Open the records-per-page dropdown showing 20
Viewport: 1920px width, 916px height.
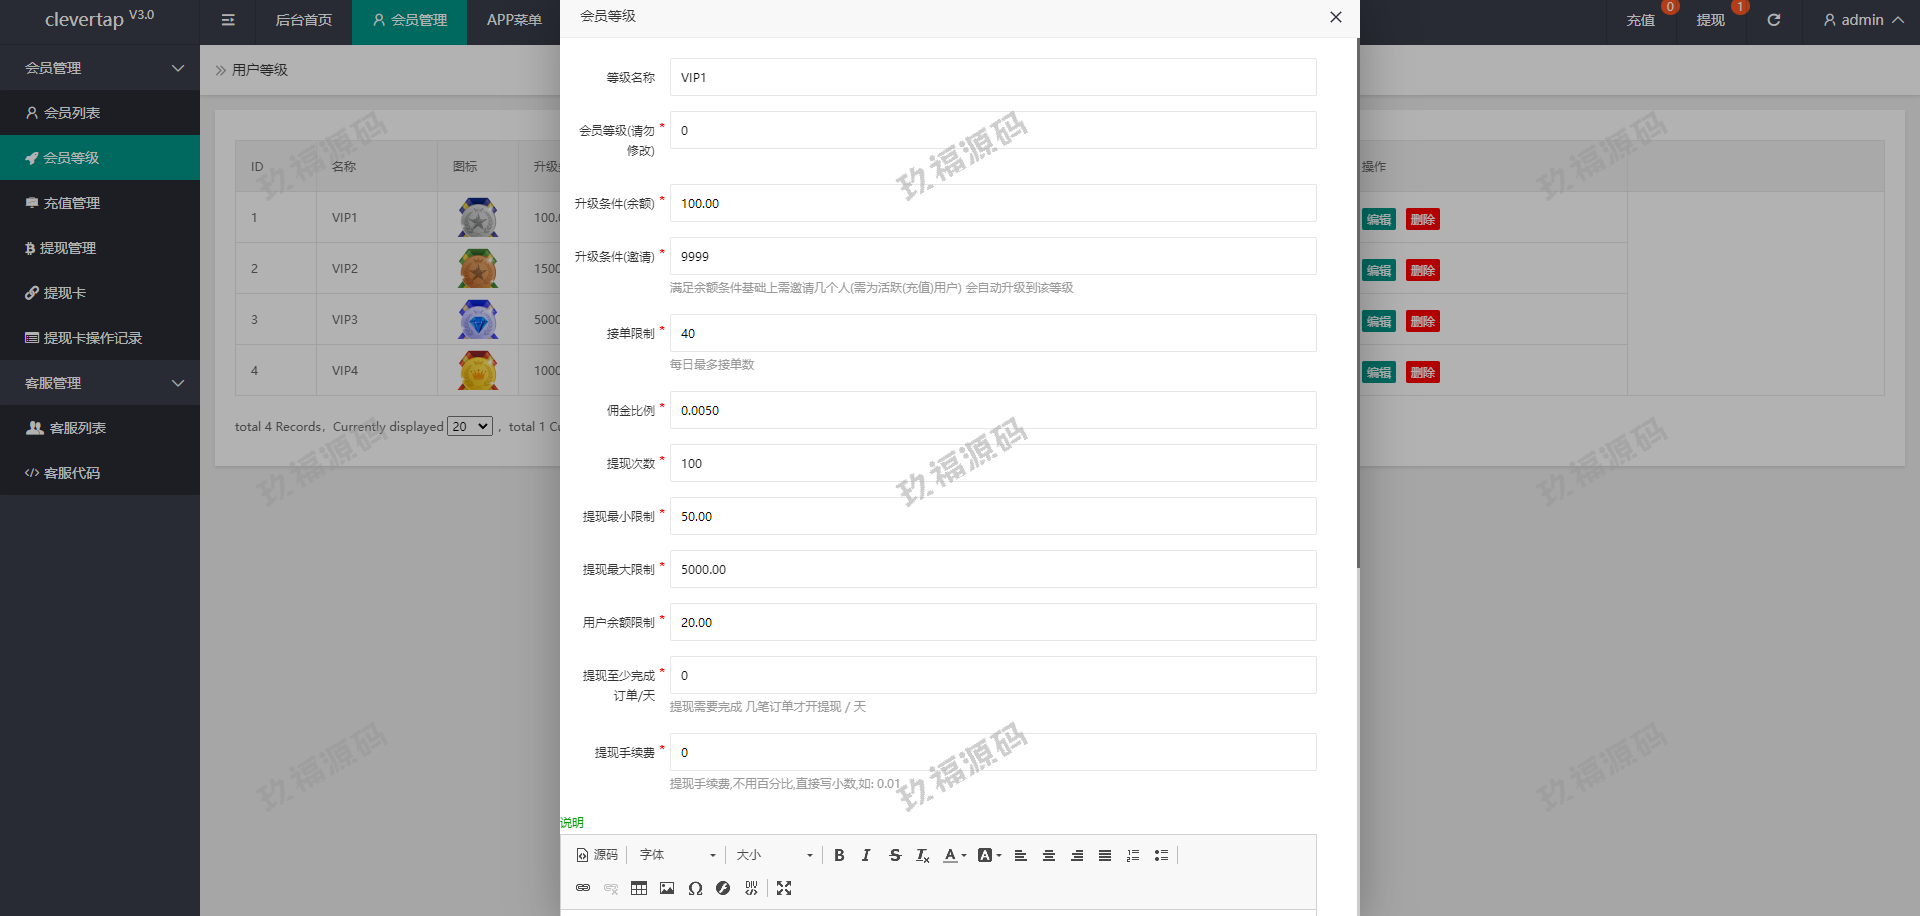click(x=470, y=426)
